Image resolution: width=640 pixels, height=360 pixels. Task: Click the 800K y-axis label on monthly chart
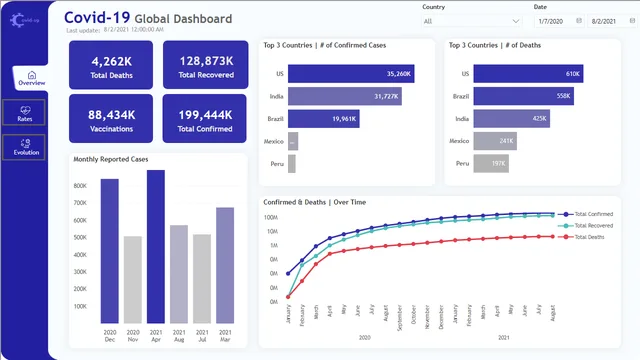tap(80, 186)
